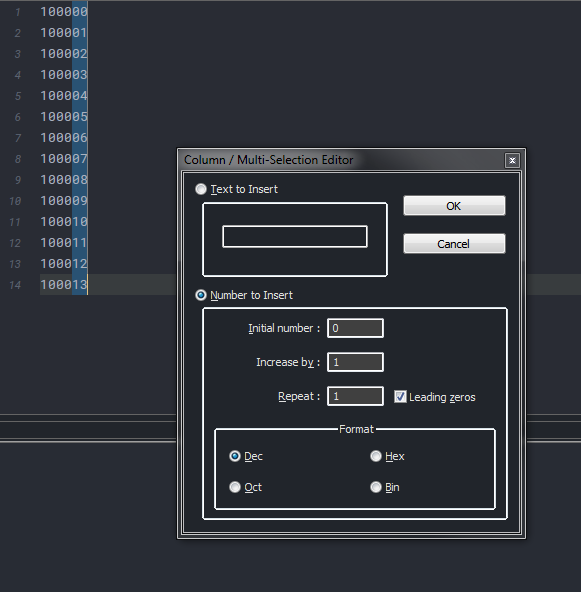581x592 pixels.
Task: Click line 2 text 100001
Action: (64, 33)
